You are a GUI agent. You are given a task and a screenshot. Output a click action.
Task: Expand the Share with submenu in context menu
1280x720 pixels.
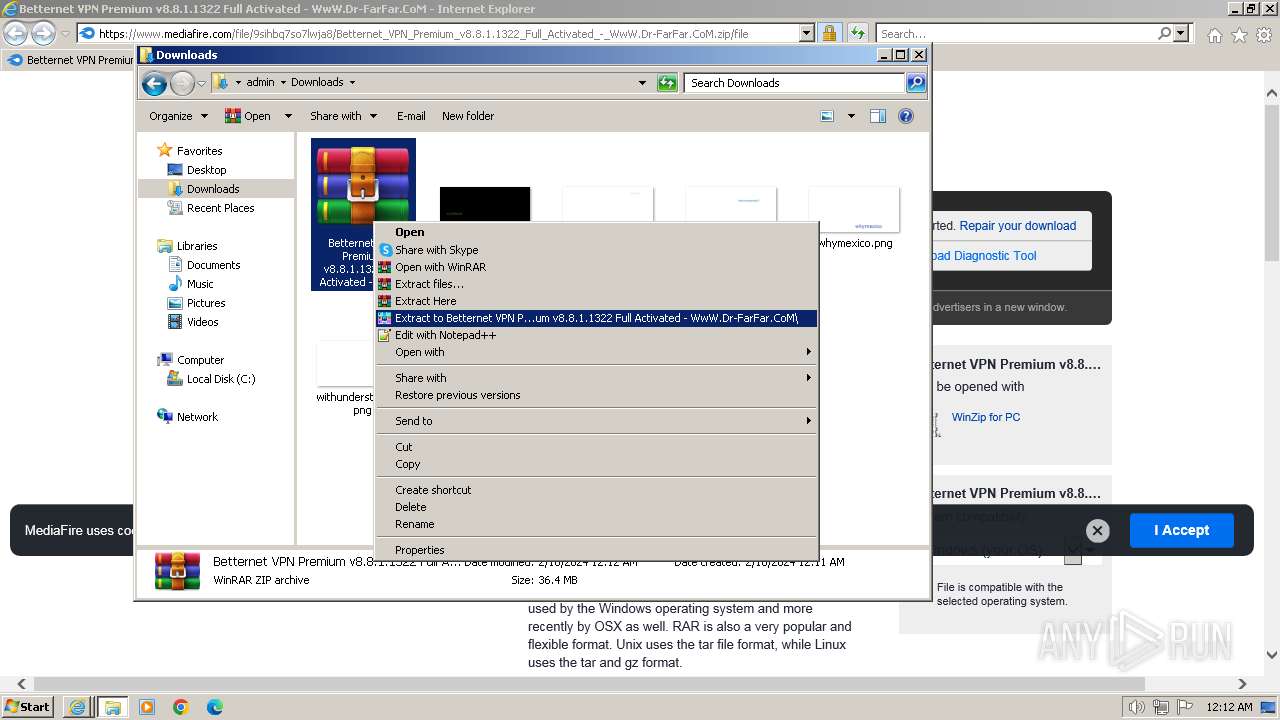596,378
